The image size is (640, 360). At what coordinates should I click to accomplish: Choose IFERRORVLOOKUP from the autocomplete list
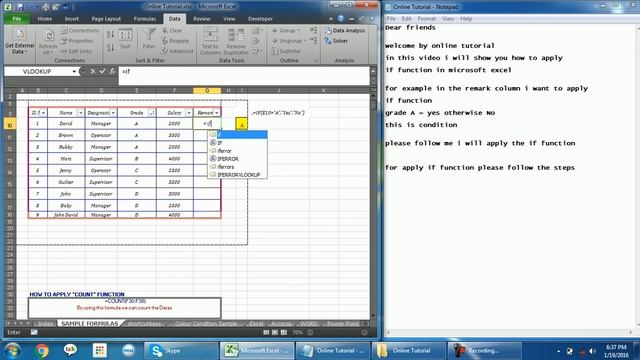click(238, 175)
